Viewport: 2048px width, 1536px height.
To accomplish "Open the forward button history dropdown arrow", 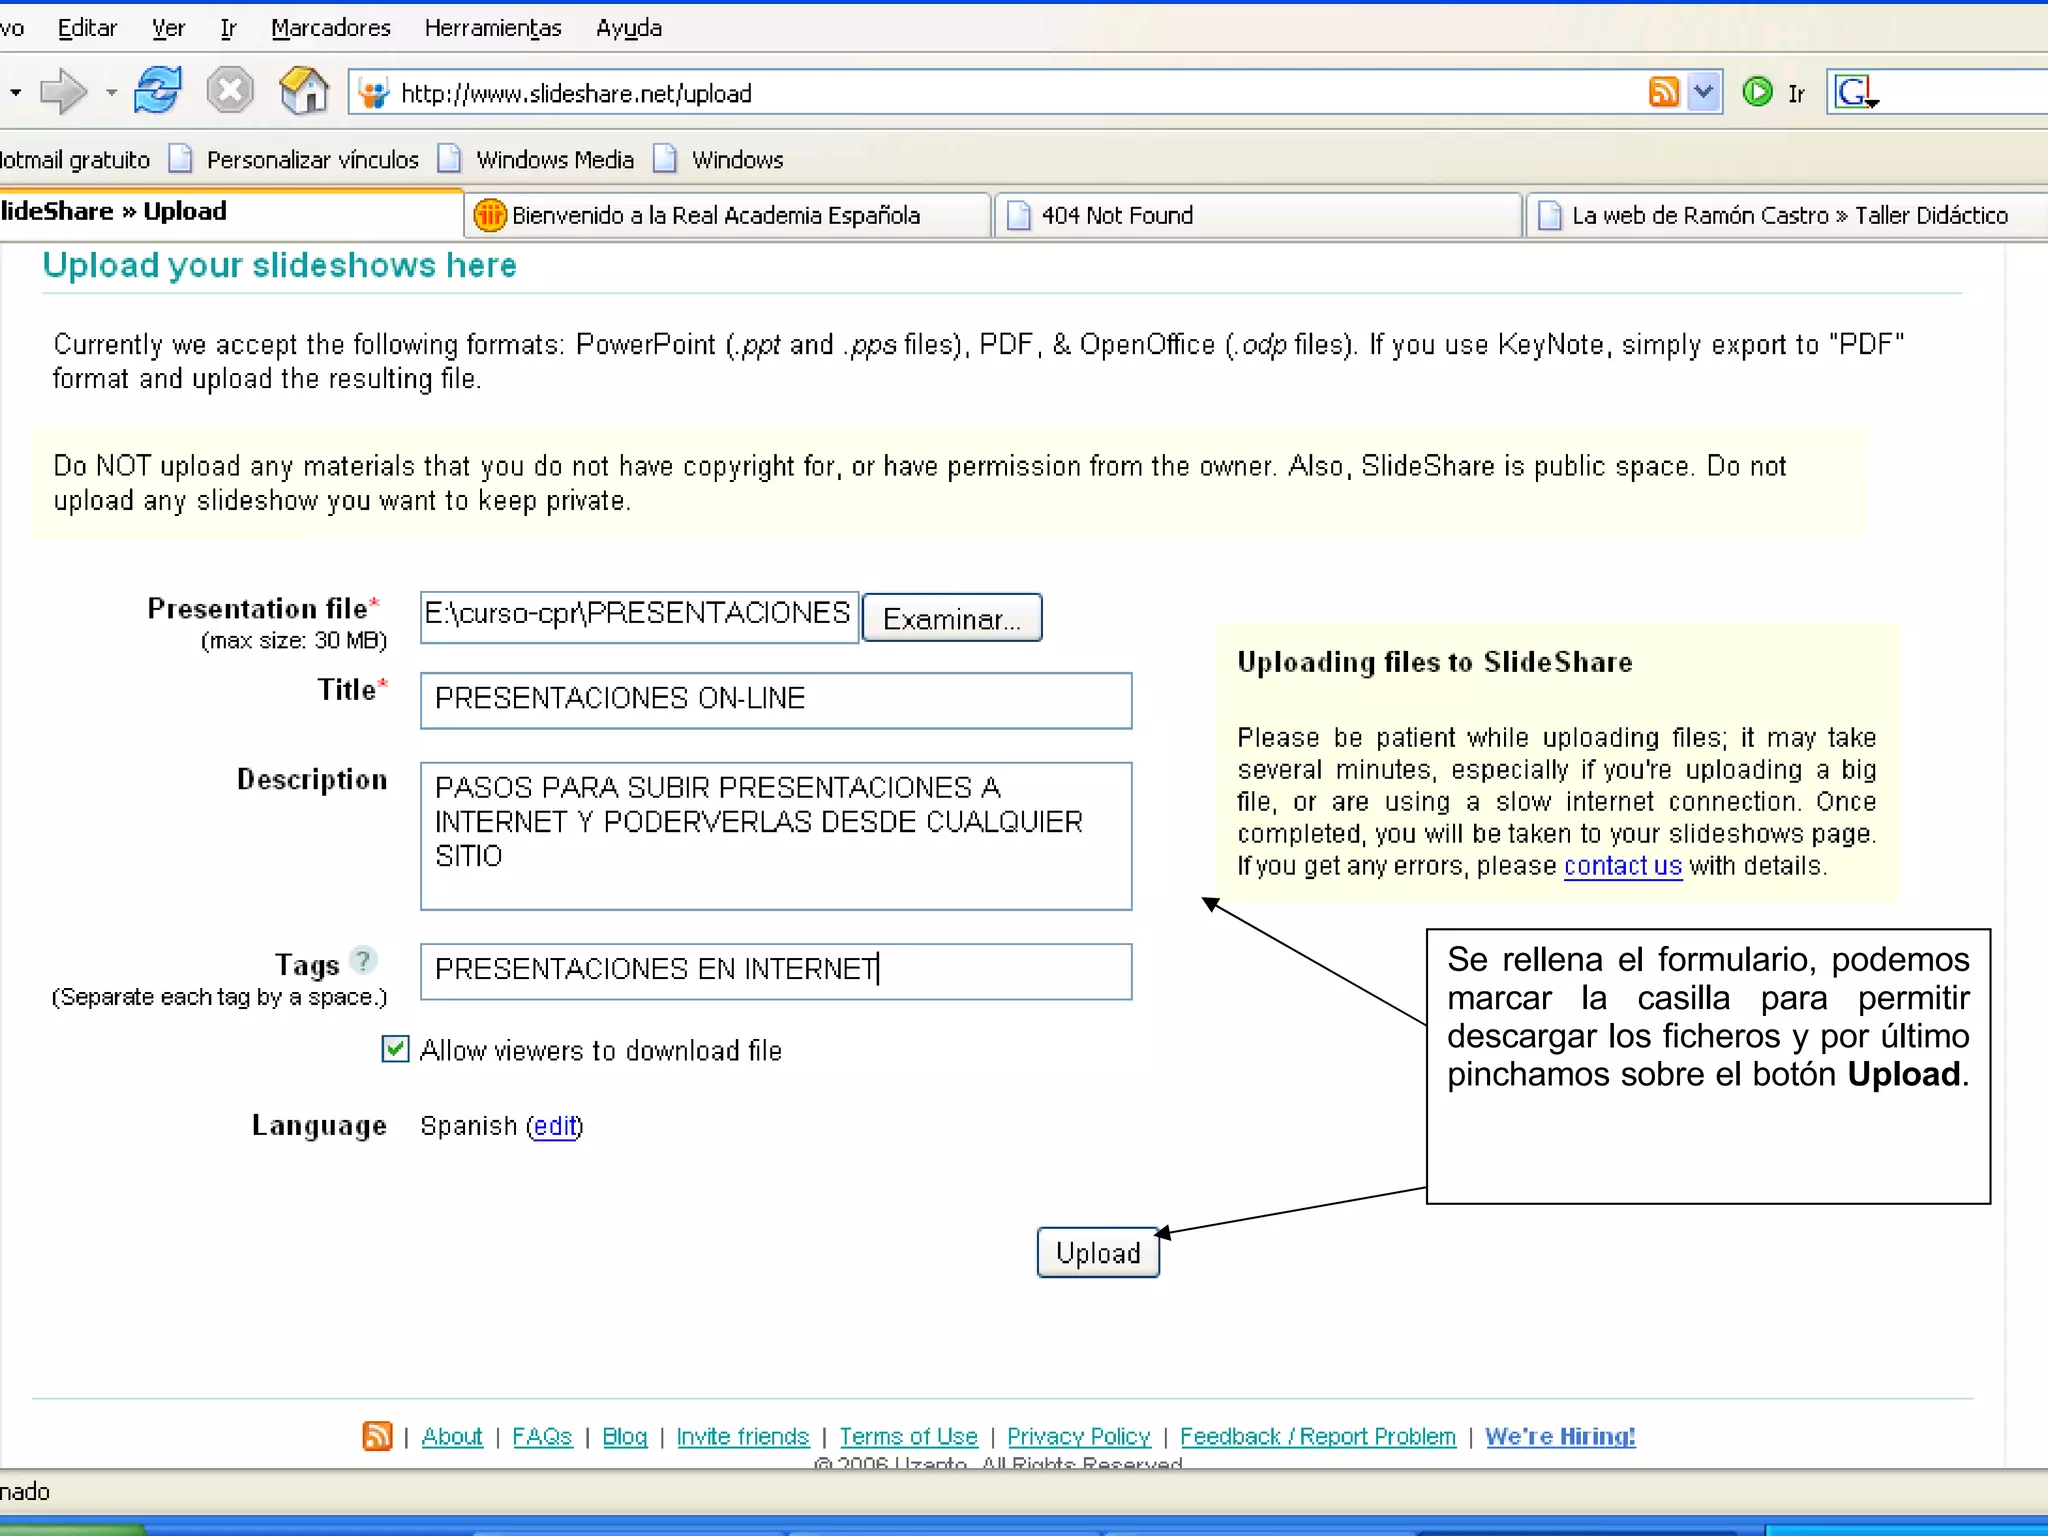I will 111,92.
